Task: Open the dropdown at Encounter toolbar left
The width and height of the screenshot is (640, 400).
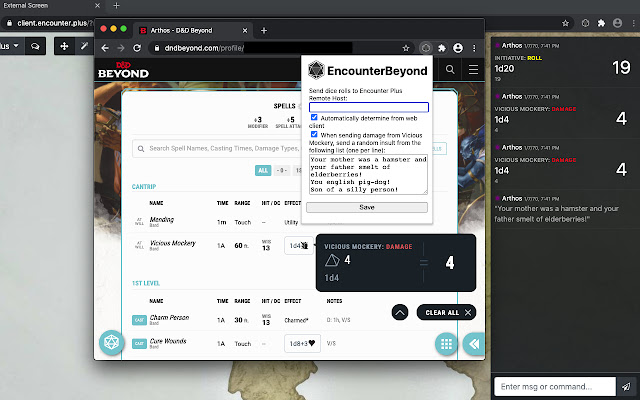Action: (x=11, y=46)
